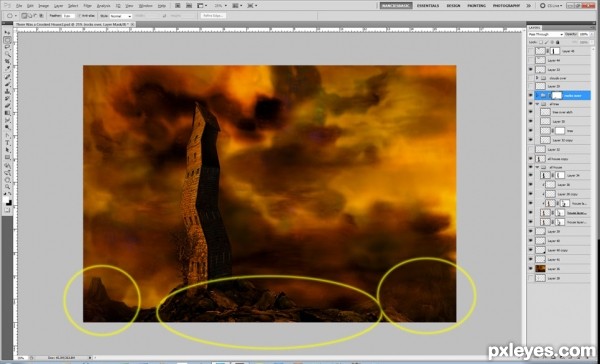Open CS Live services

[x=552, y=6]
